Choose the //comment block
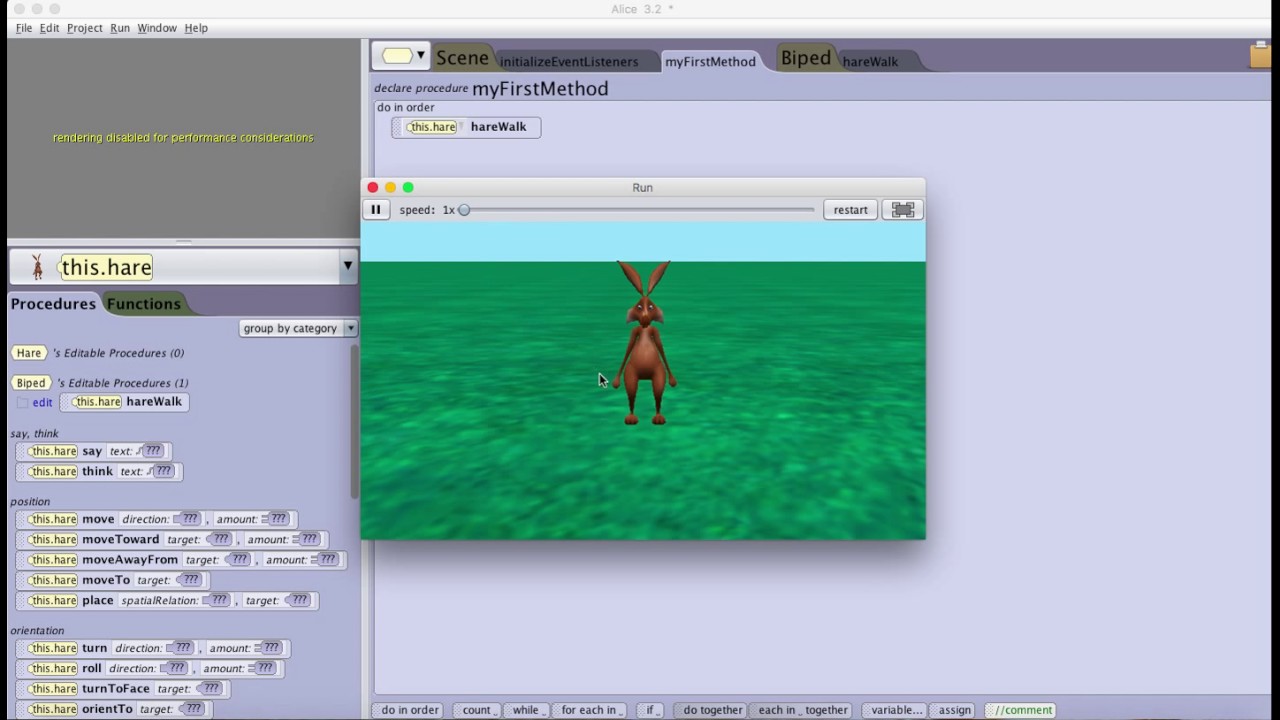 pyautogui.click(x=1022, y=710)
